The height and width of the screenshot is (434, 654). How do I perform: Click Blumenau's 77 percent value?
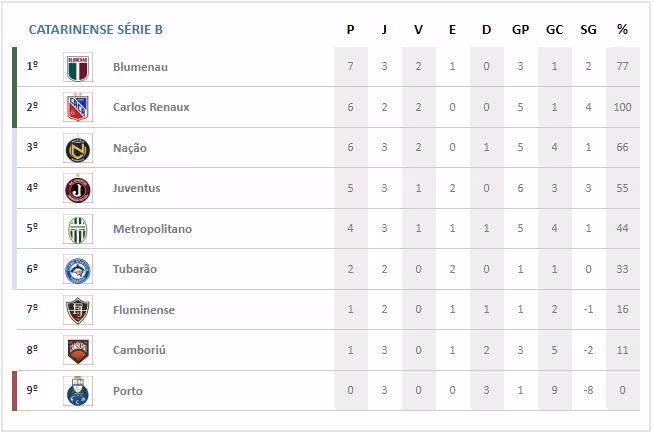point(622,67)
